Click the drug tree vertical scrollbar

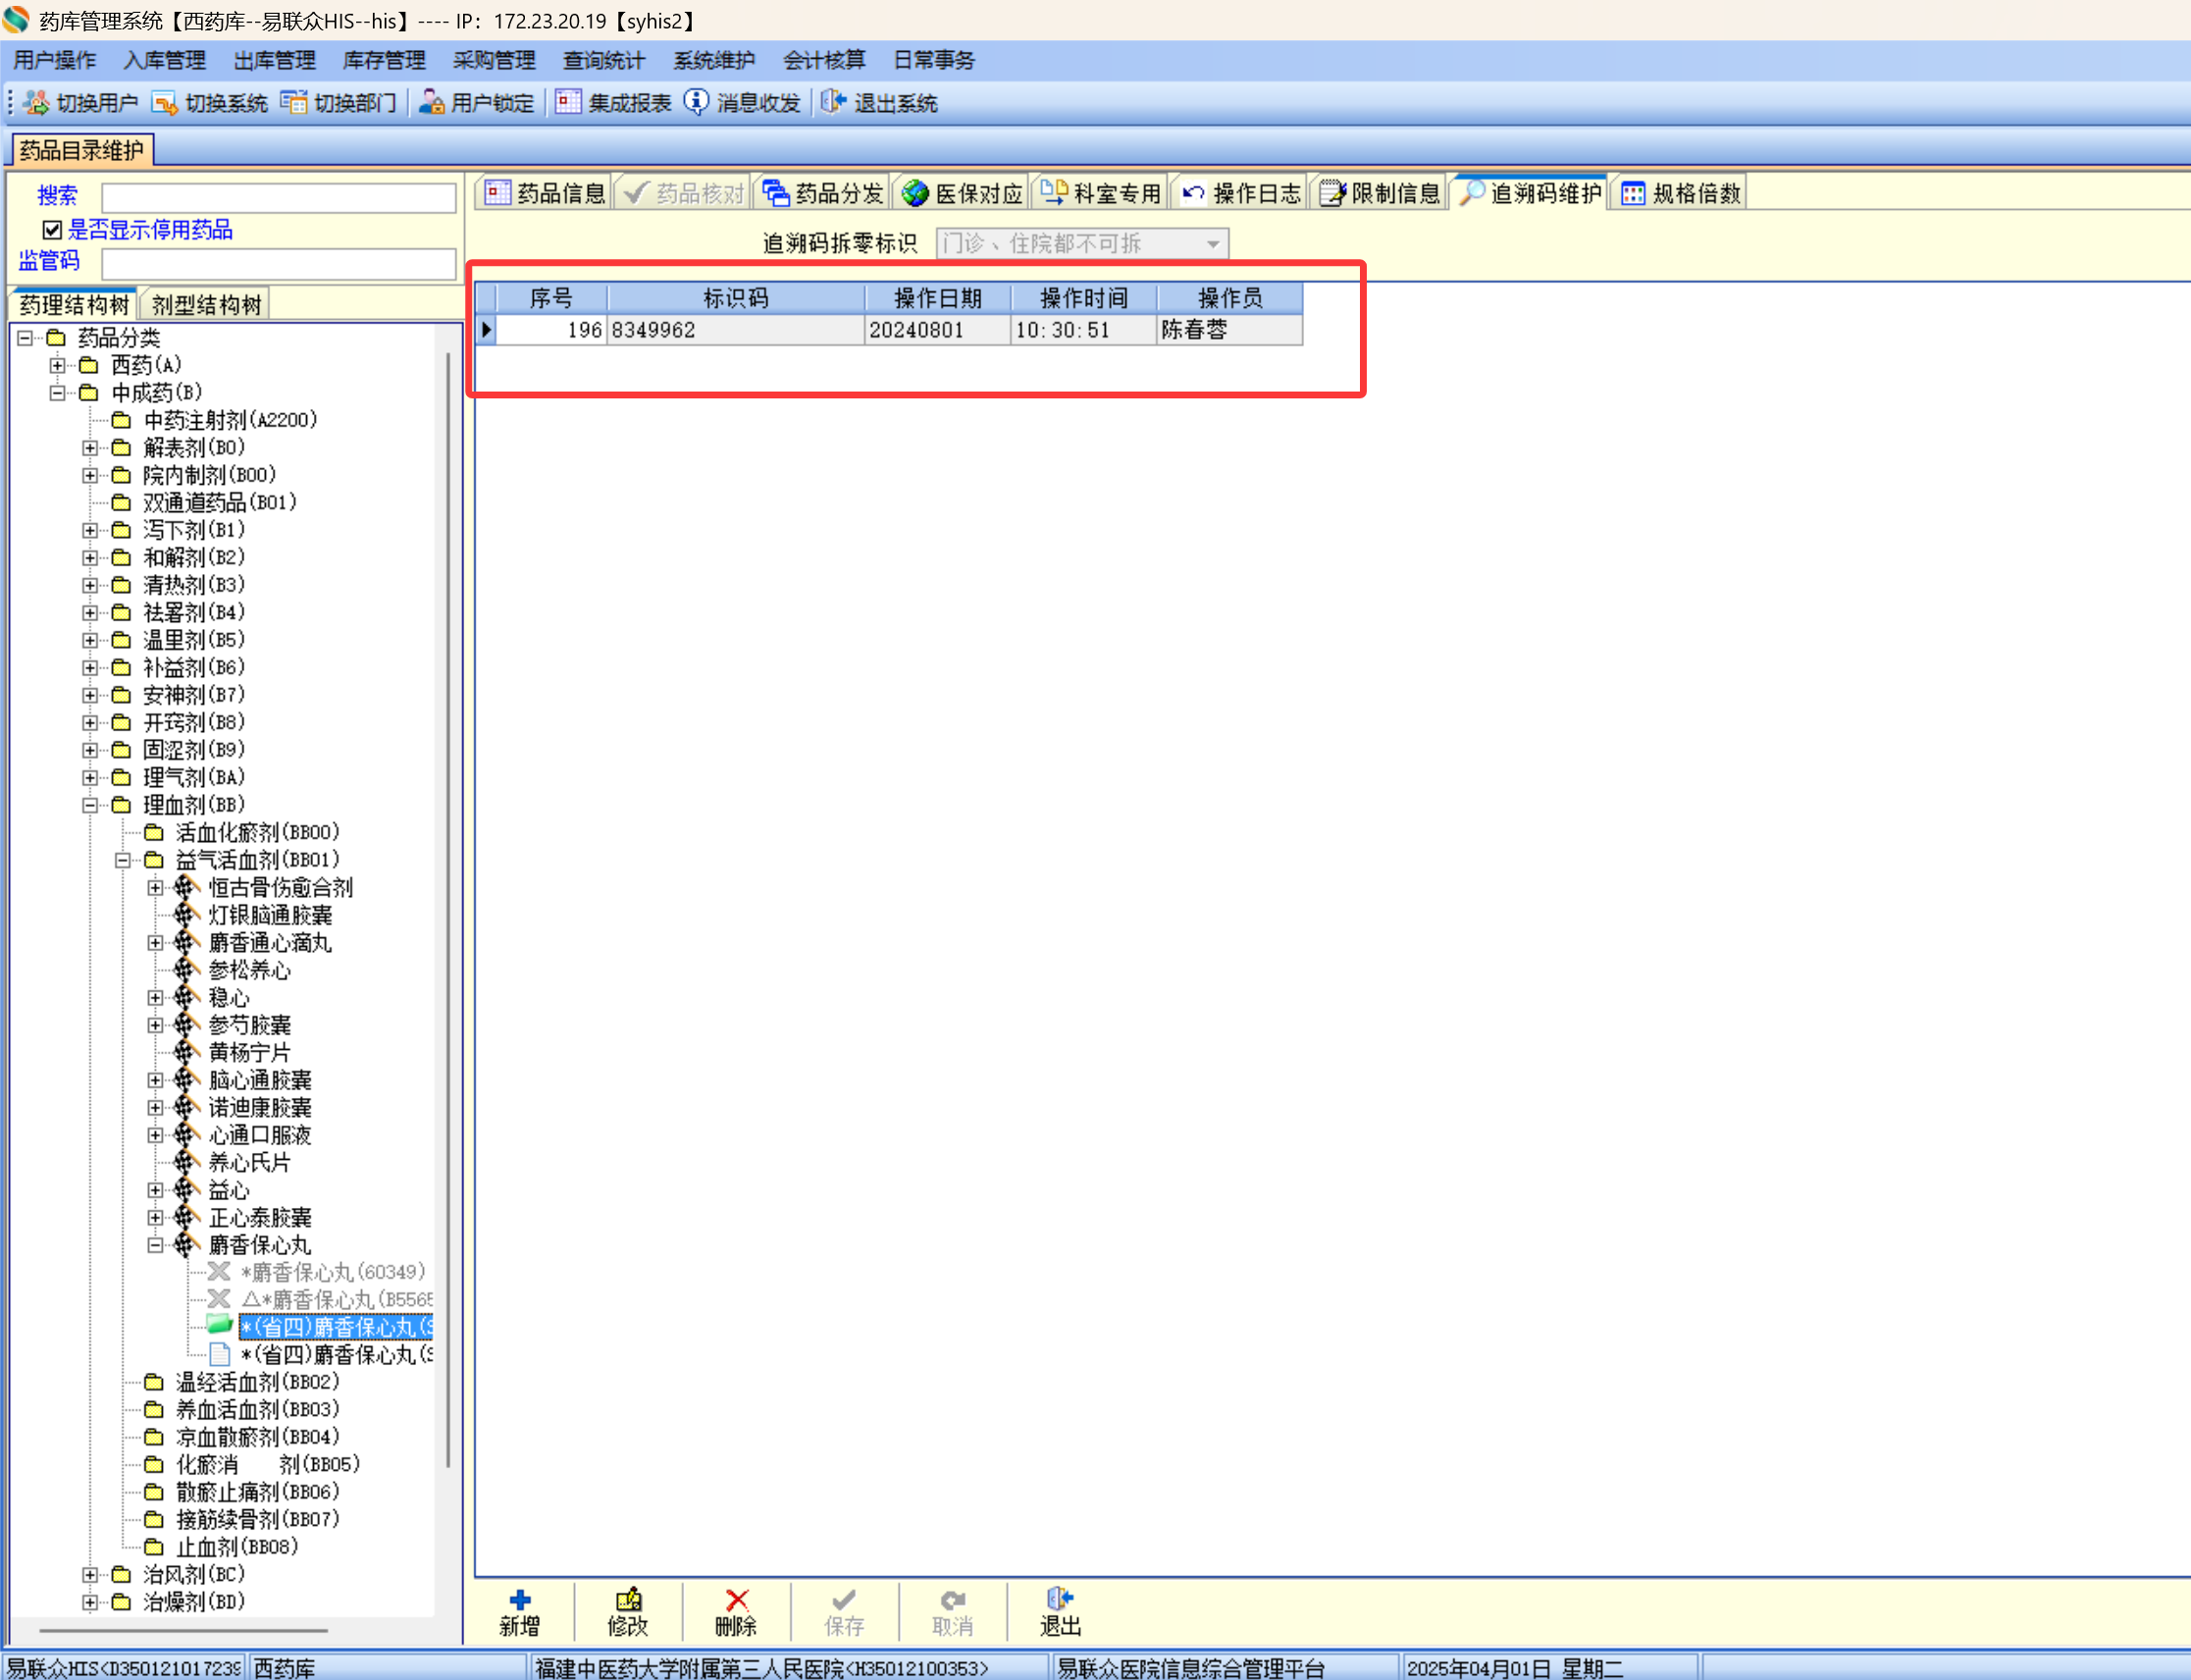coord(447,900)
